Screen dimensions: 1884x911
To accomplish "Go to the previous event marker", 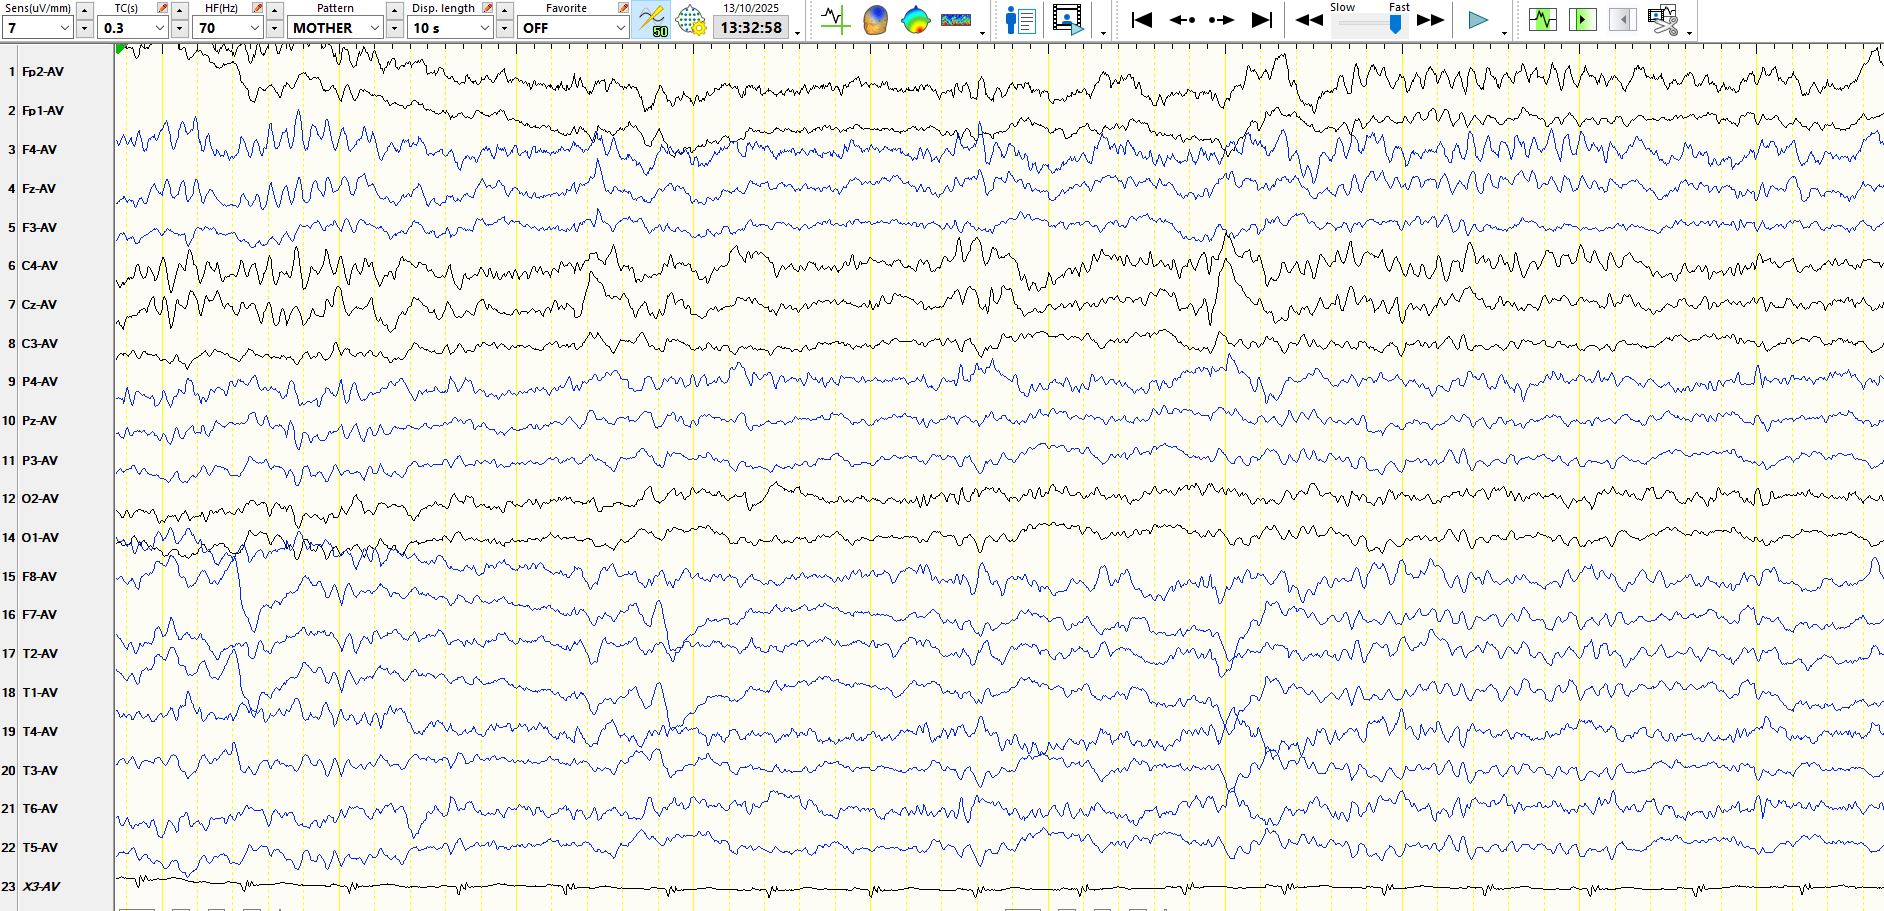I will pyautogui.click(x=1182, y=20).
